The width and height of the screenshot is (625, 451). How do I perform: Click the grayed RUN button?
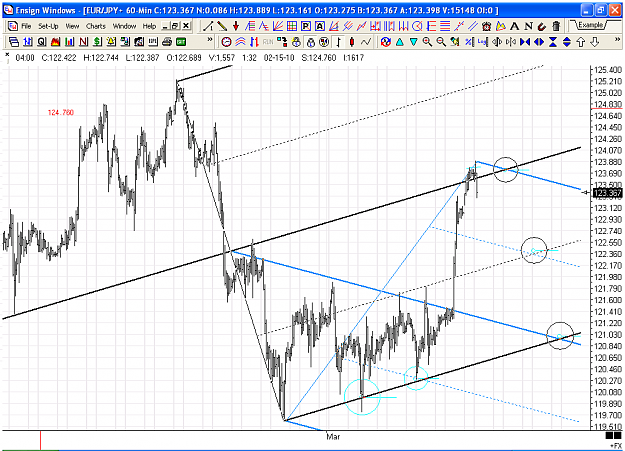(268, 41)
